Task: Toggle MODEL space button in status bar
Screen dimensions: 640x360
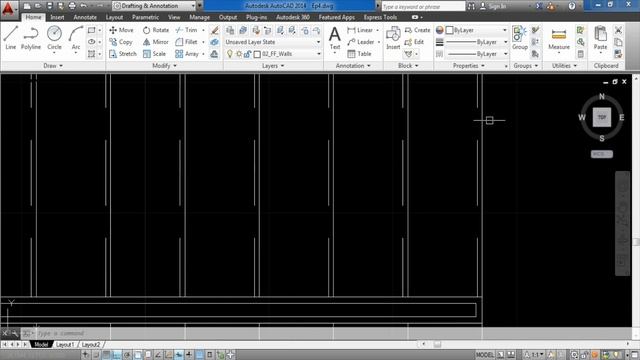Action: (x=484, y=355)
